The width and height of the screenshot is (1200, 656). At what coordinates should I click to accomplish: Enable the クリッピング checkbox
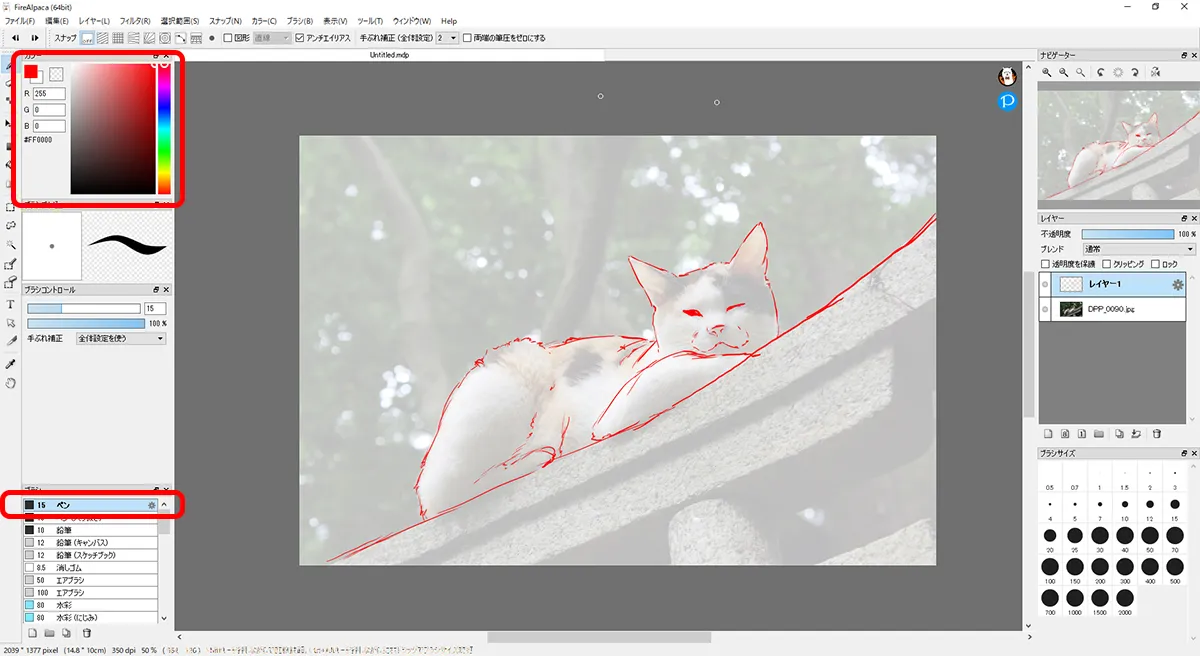1106,264
